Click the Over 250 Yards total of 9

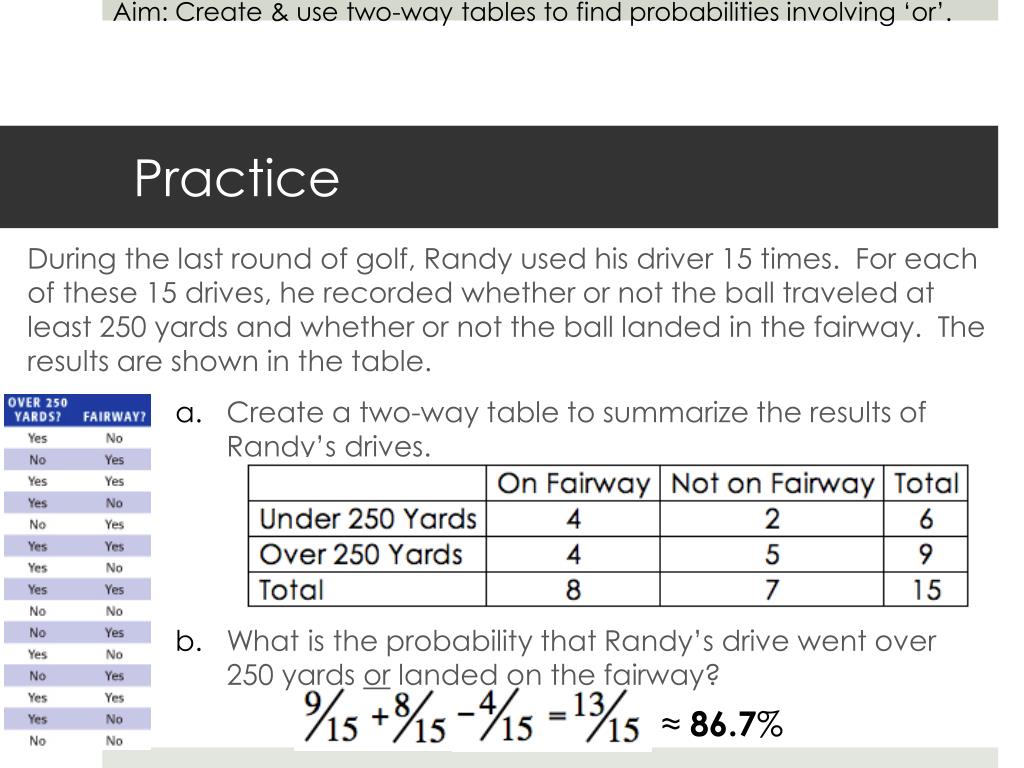[926, 554]
